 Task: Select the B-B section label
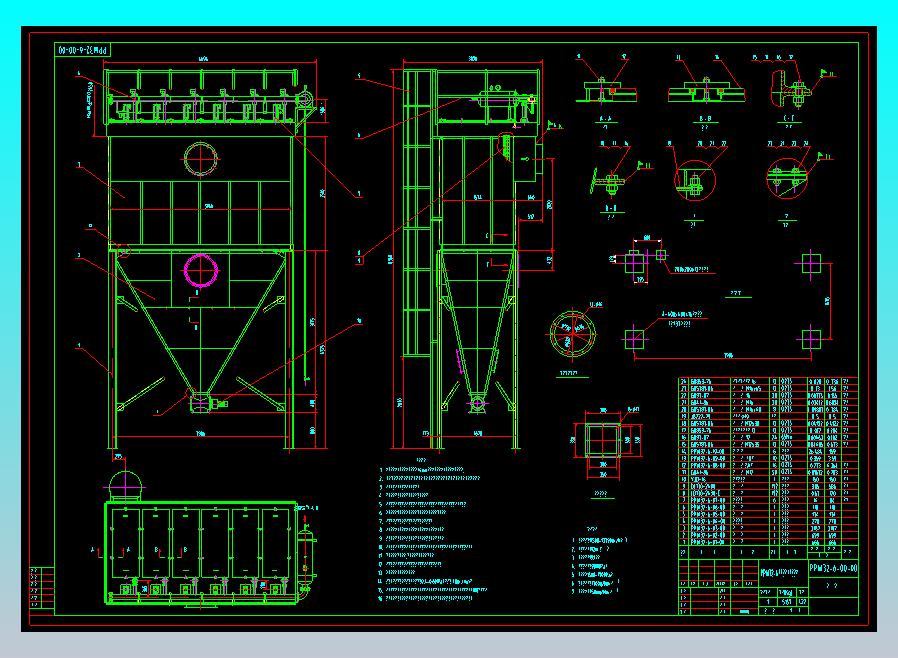[705, 119]
